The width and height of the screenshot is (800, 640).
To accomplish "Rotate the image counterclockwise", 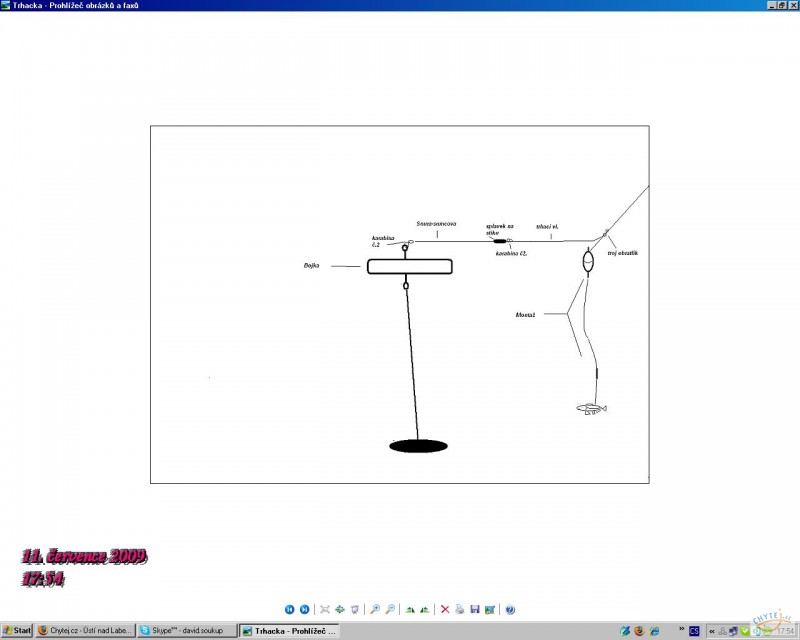I will [x=425, y=609].
